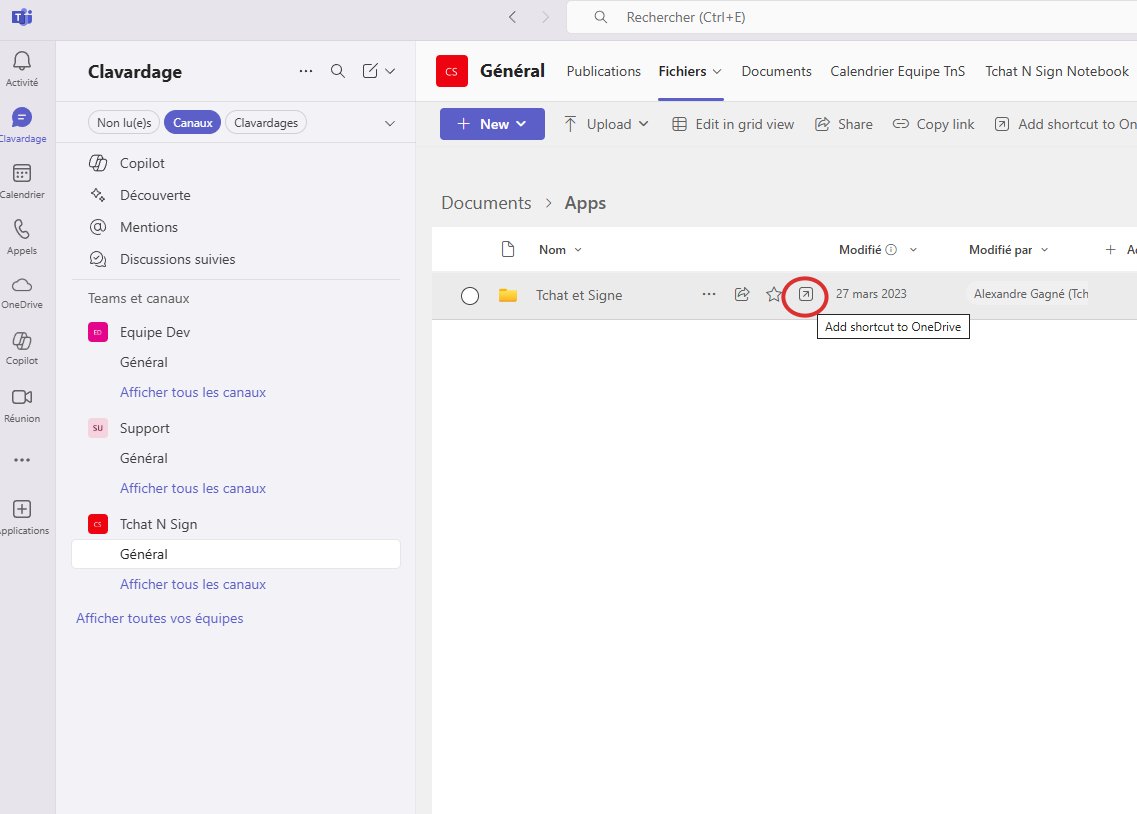Open Clavardage in the left rail
This screenshot has height=814, width=1137.
pos(22,125)
